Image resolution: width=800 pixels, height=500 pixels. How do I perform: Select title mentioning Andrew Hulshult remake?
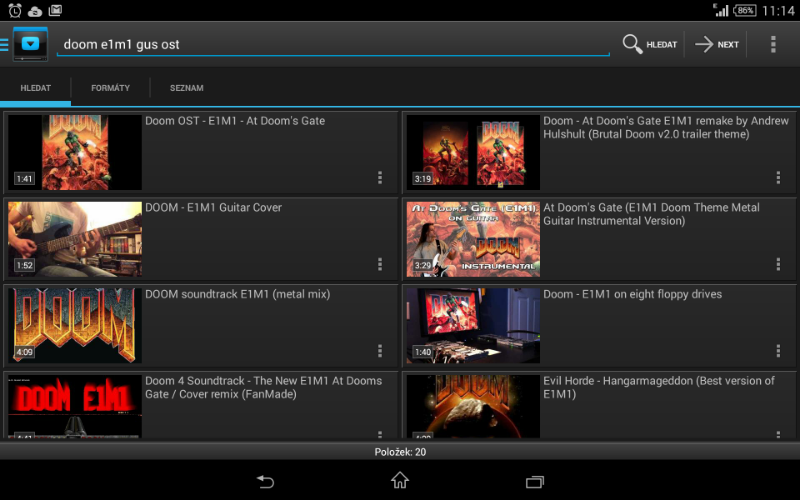(x=666, y=128)
